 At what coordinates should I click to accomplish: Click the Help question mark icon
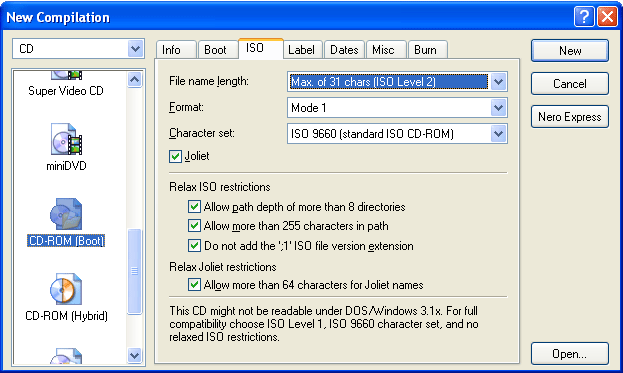click(584, 17)
